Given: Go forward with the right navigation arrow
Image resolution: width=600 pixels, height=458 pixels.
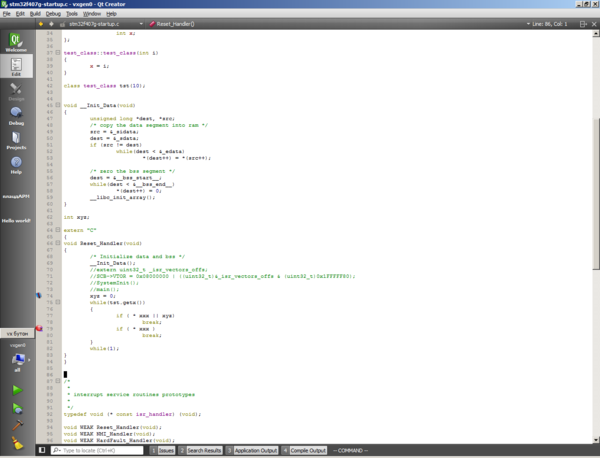Looking at the screenshot, I should [51, 24].
